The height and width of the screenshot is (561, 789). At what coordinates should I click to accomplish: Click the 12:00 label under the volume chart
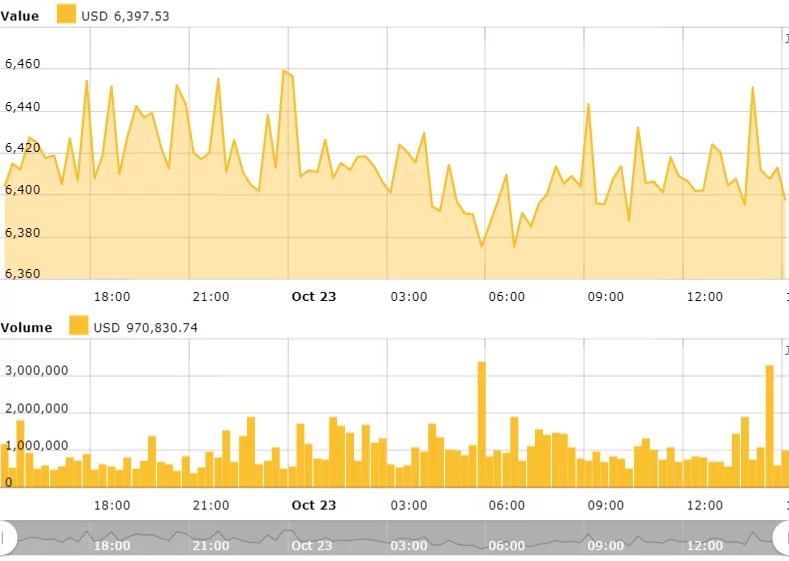coord(704,505)
